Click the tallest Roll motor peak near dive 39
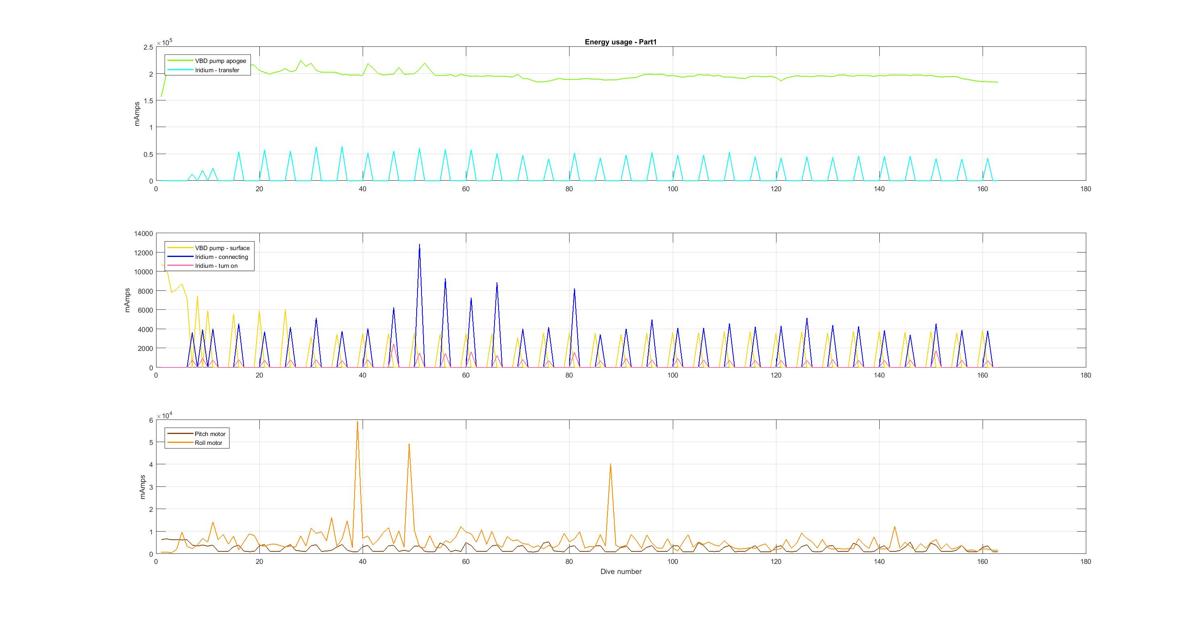This screenshot has height=622, width=1200. (357, 422)
